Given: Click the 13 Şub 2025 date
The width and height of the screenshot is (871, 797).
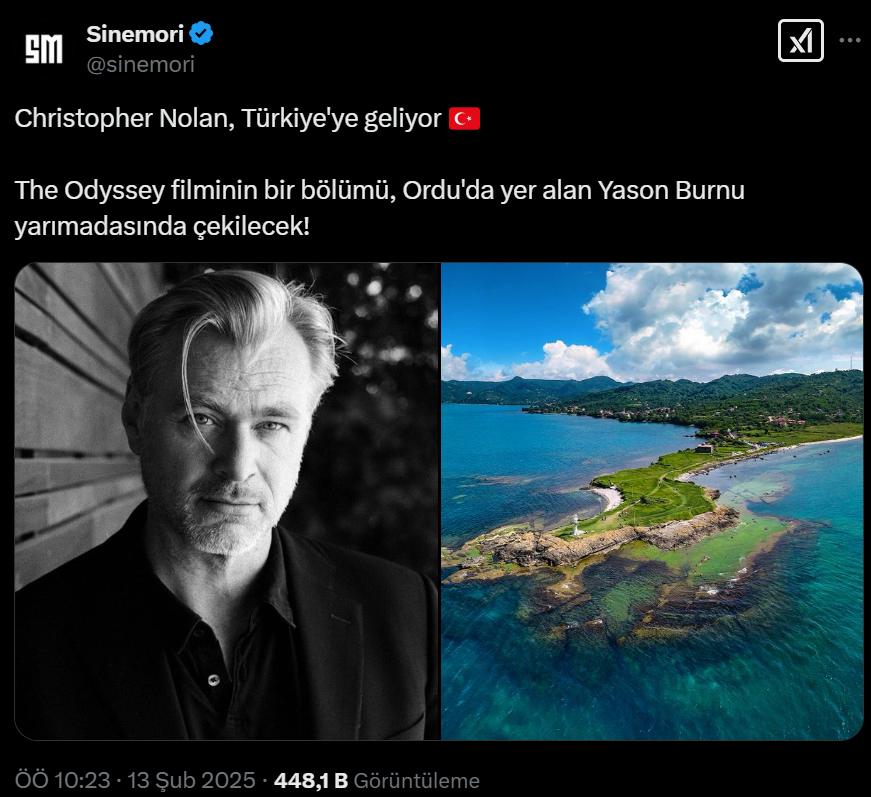Looking at the screenshot, I should tap(191, 780).
